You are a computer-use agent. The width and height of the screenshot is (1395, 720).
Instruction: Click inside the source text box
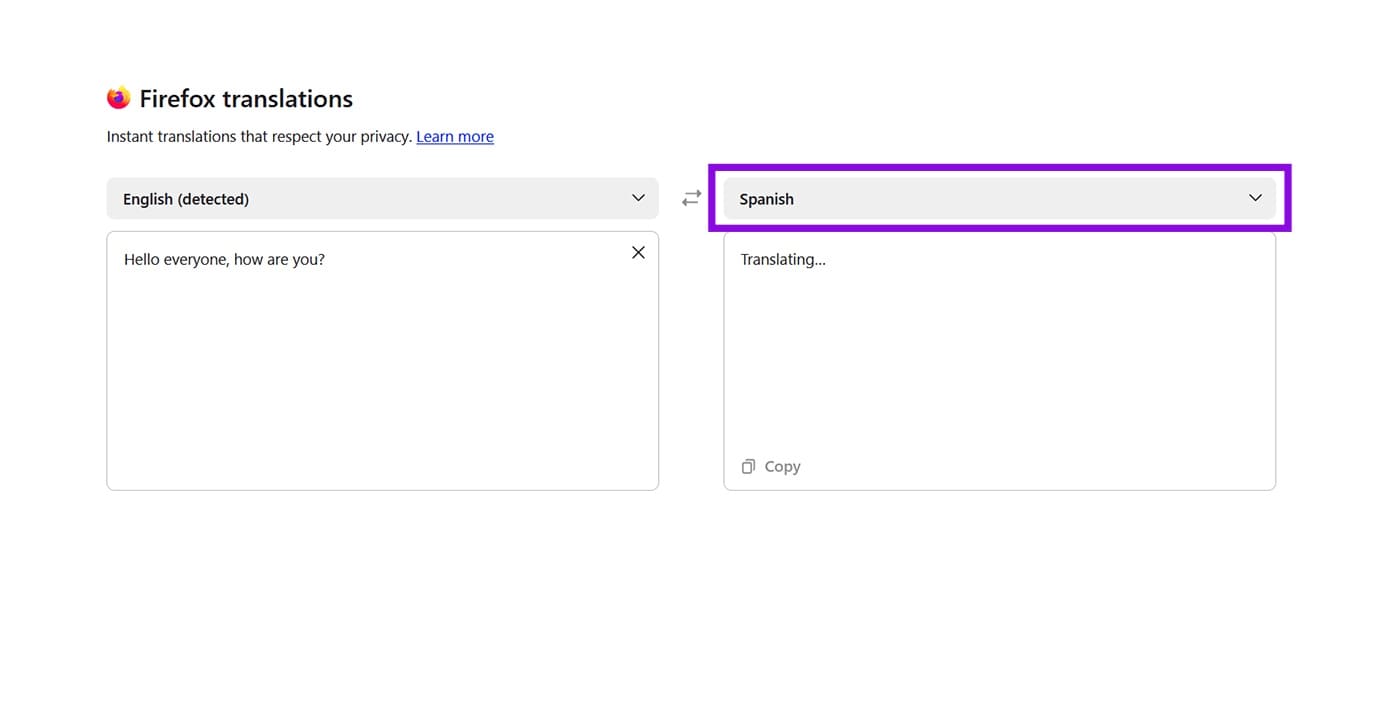(x=382, y=361)
